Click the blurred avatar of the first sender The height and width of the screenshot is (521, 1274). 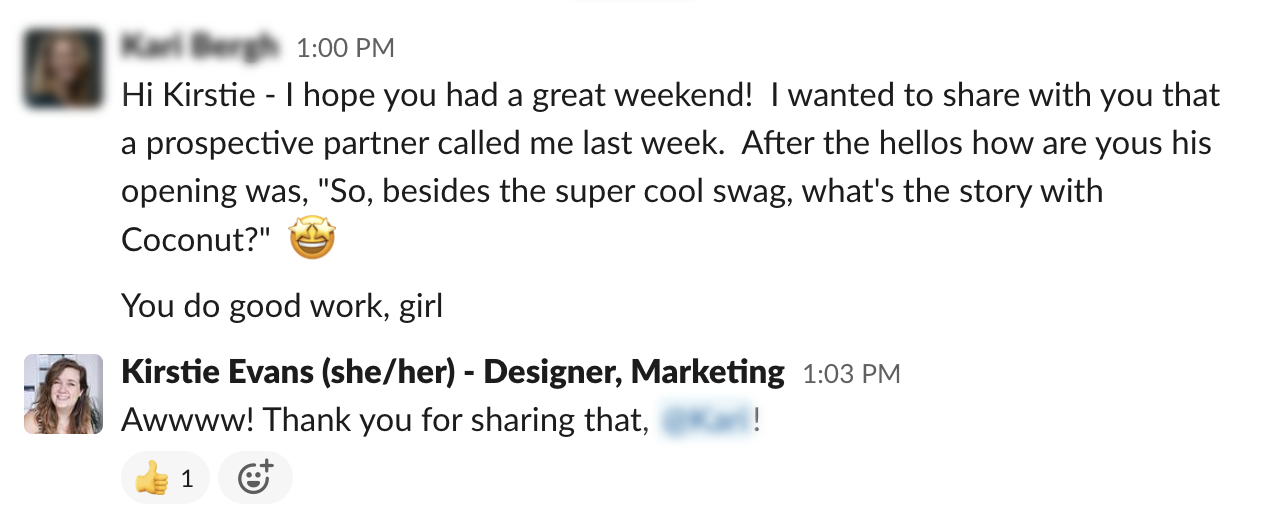(63, 68)
